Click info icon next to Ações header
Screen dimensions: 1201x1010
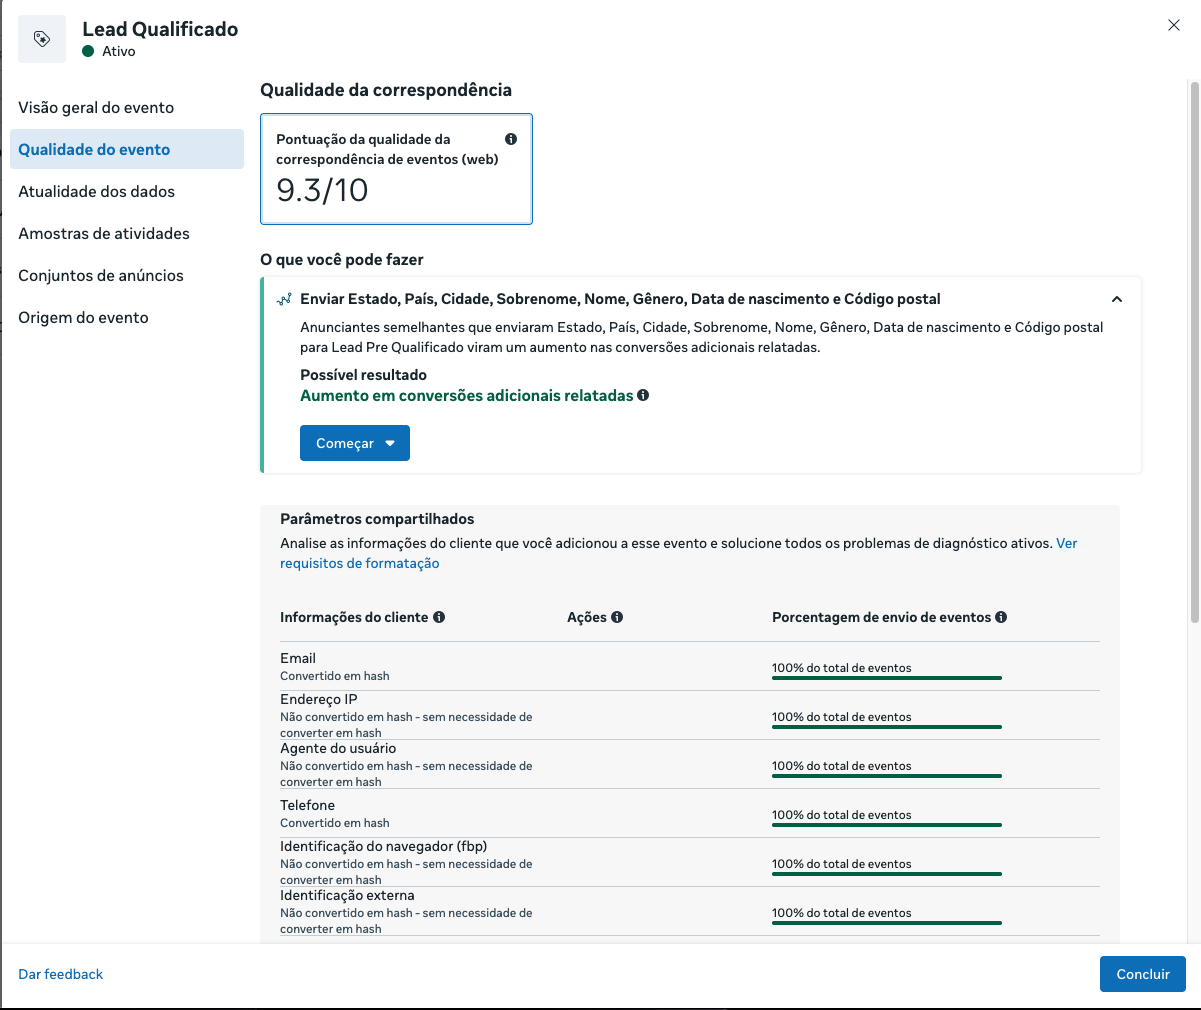point(617,617)
